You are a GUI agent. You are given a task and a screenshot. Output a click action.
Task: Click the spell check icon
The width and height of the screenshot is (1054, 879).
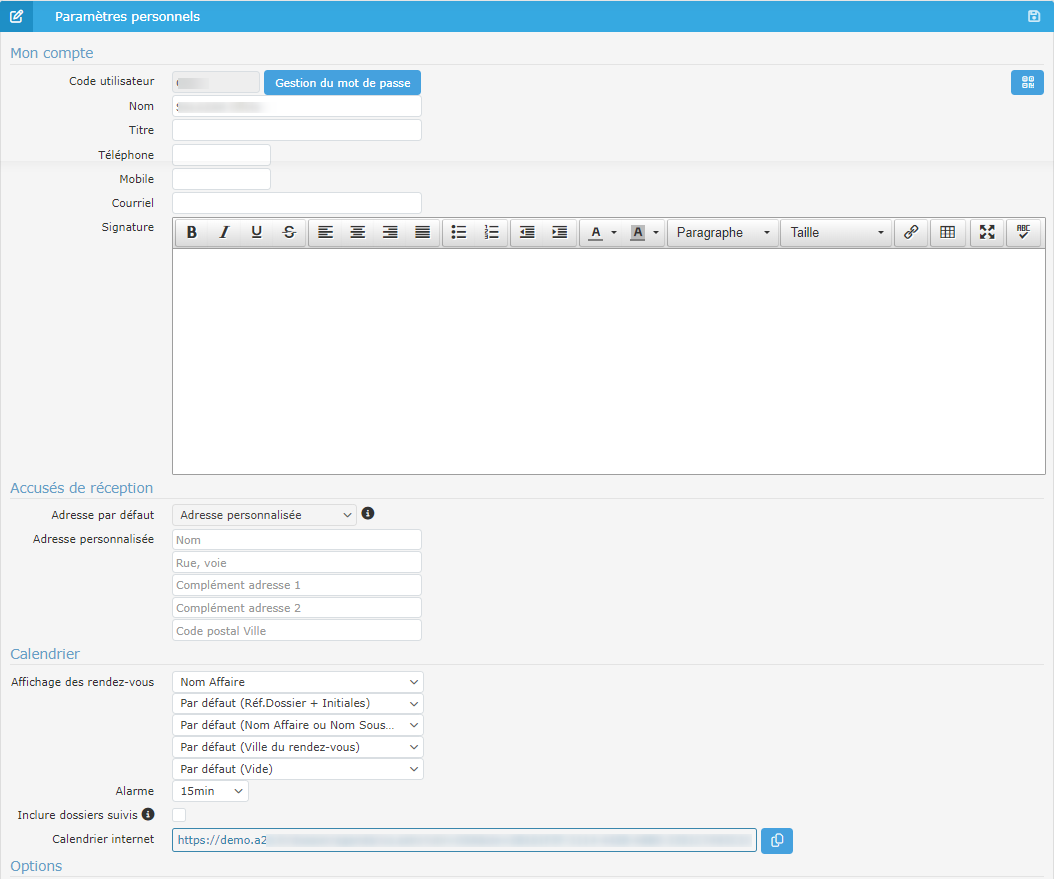point(1023,232)
